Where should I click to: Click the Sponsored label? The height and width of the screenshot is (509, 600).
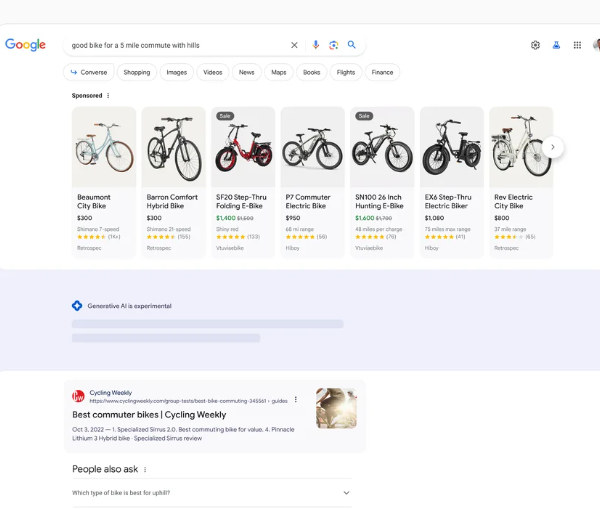pyautogui.click(x=87, y=96)
